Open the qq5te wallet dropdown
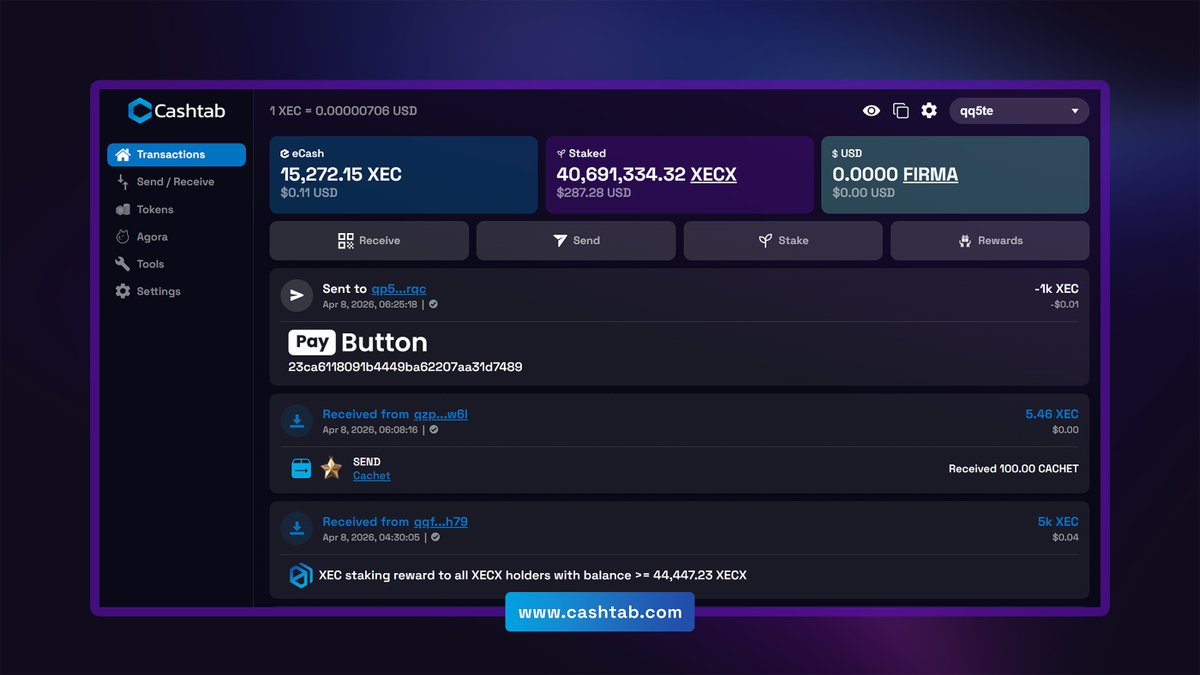Image resolution: width=1200 pixels, height=675 pixels. (1019, 111)
